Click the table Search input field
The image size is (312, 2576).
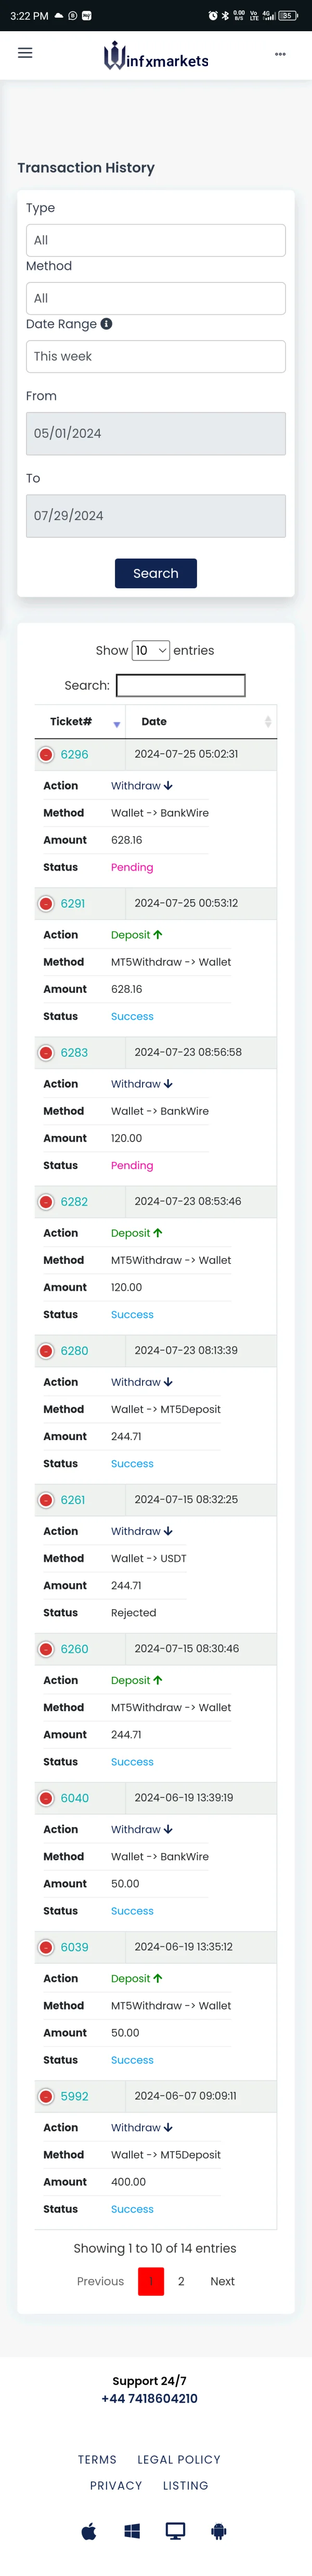coord(181,685)
